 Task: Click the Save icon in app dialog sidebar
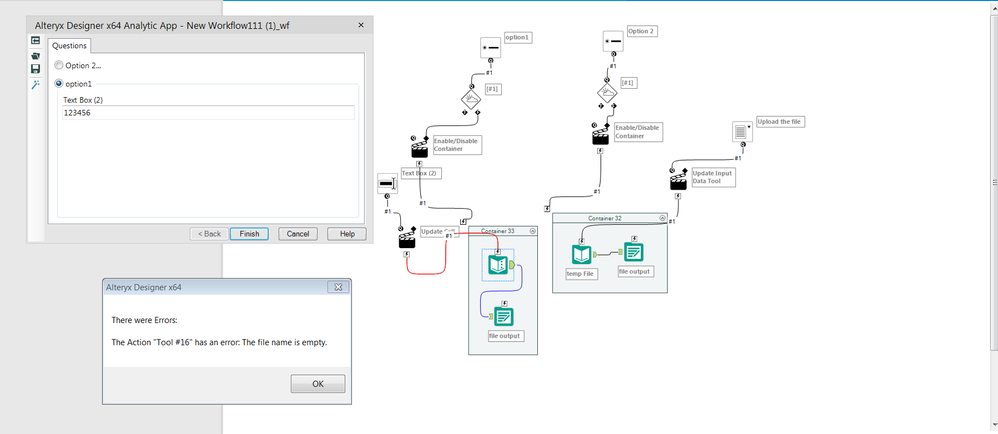tap(36, 69)
